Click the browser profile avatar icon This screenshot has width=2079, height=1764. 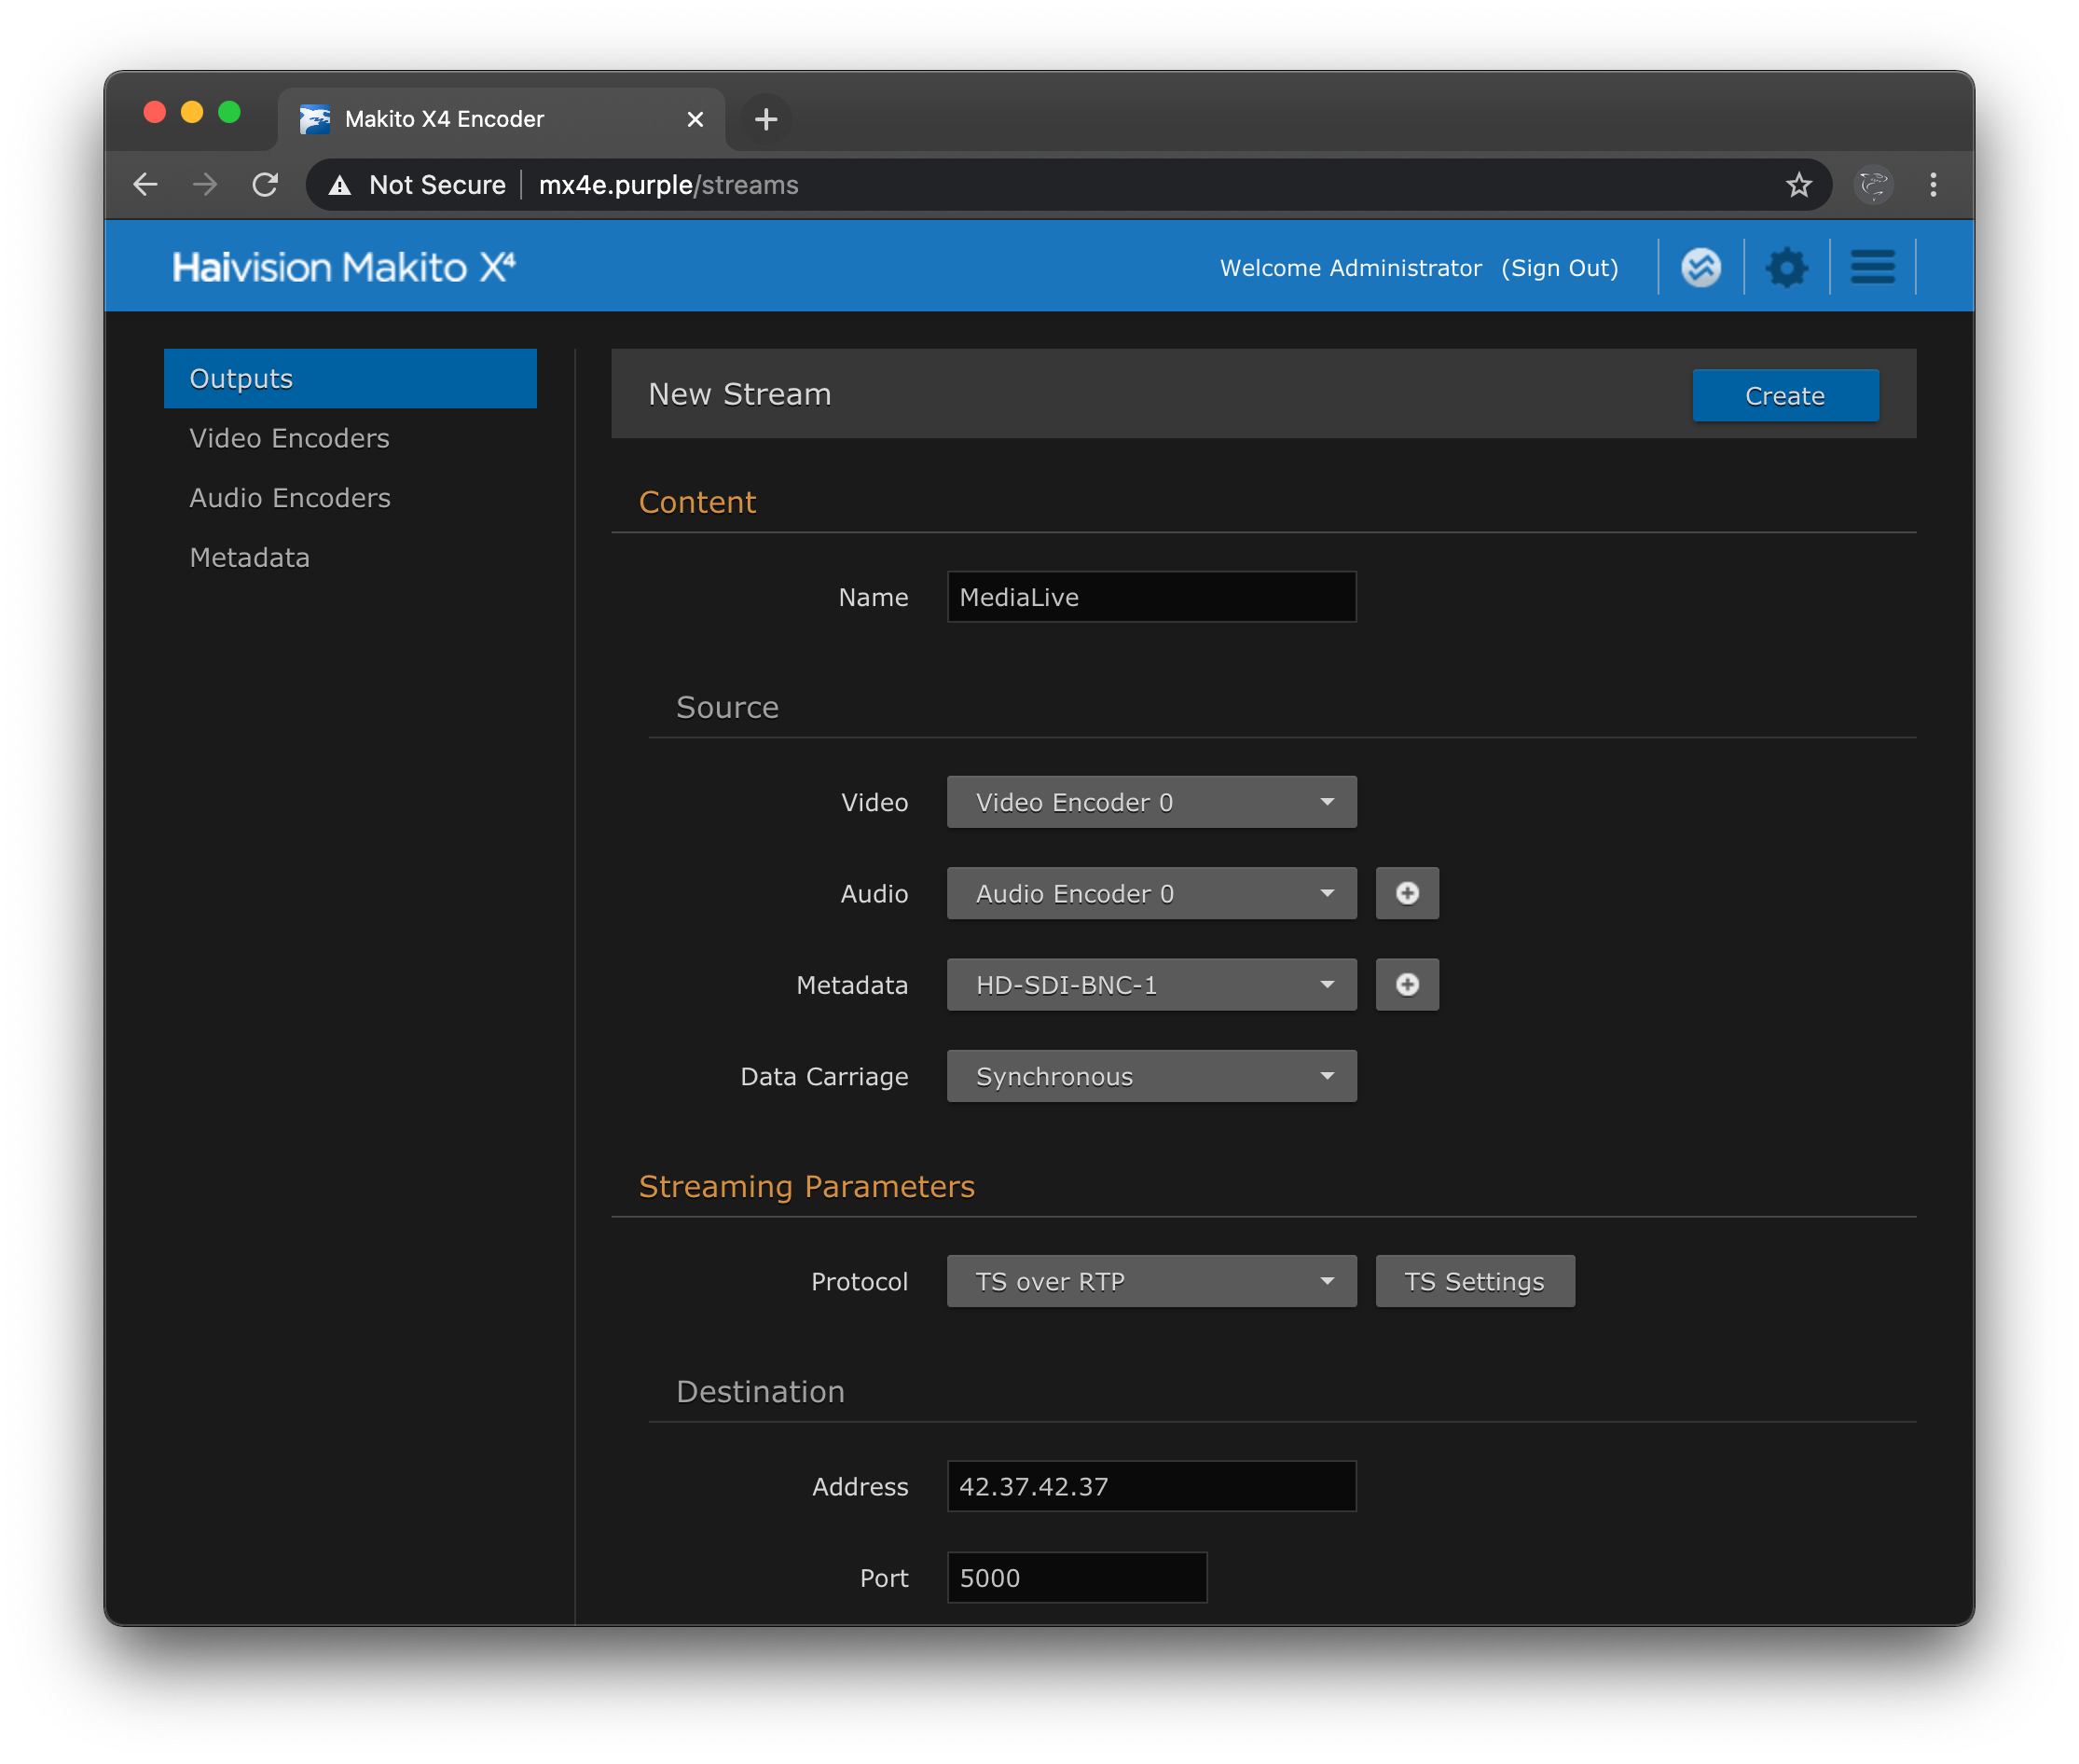tap(1873, 185)
